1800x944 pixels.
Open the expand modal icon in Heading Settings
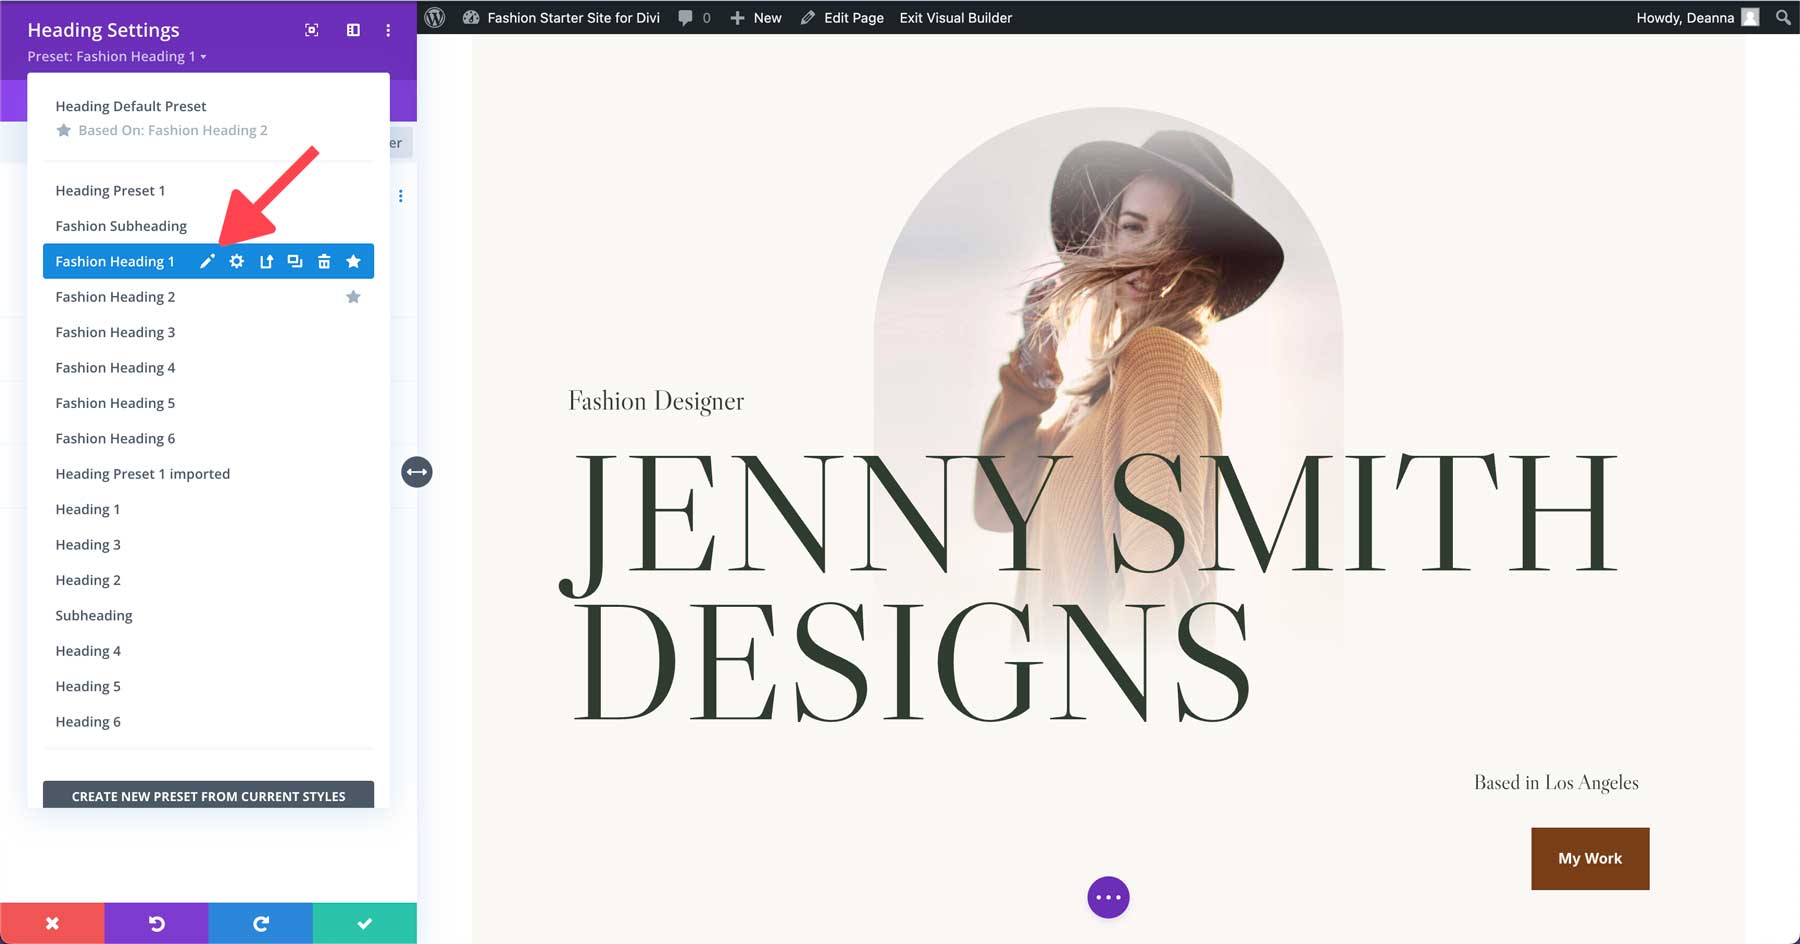point(311,30)
